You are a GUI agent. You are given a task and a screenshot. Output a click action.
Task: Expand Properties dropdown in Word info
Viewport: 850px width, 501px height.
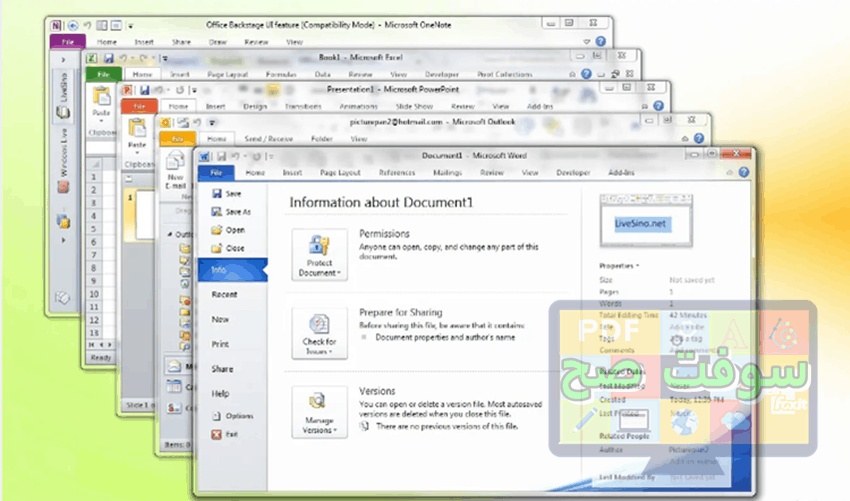pos(619,266)
